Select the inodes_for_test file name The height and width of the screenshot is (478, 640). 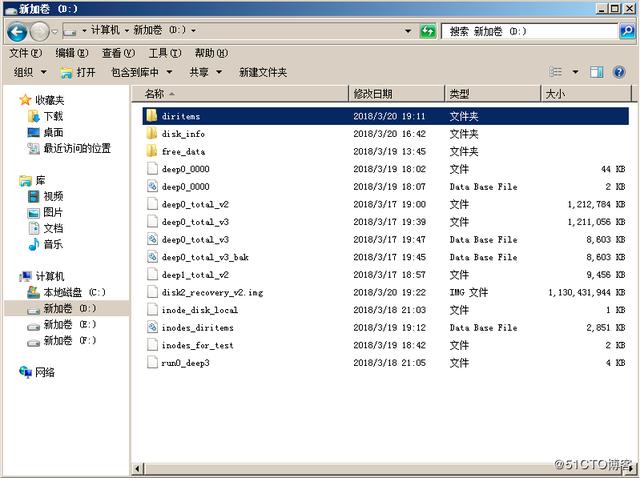tap(198, 345)
